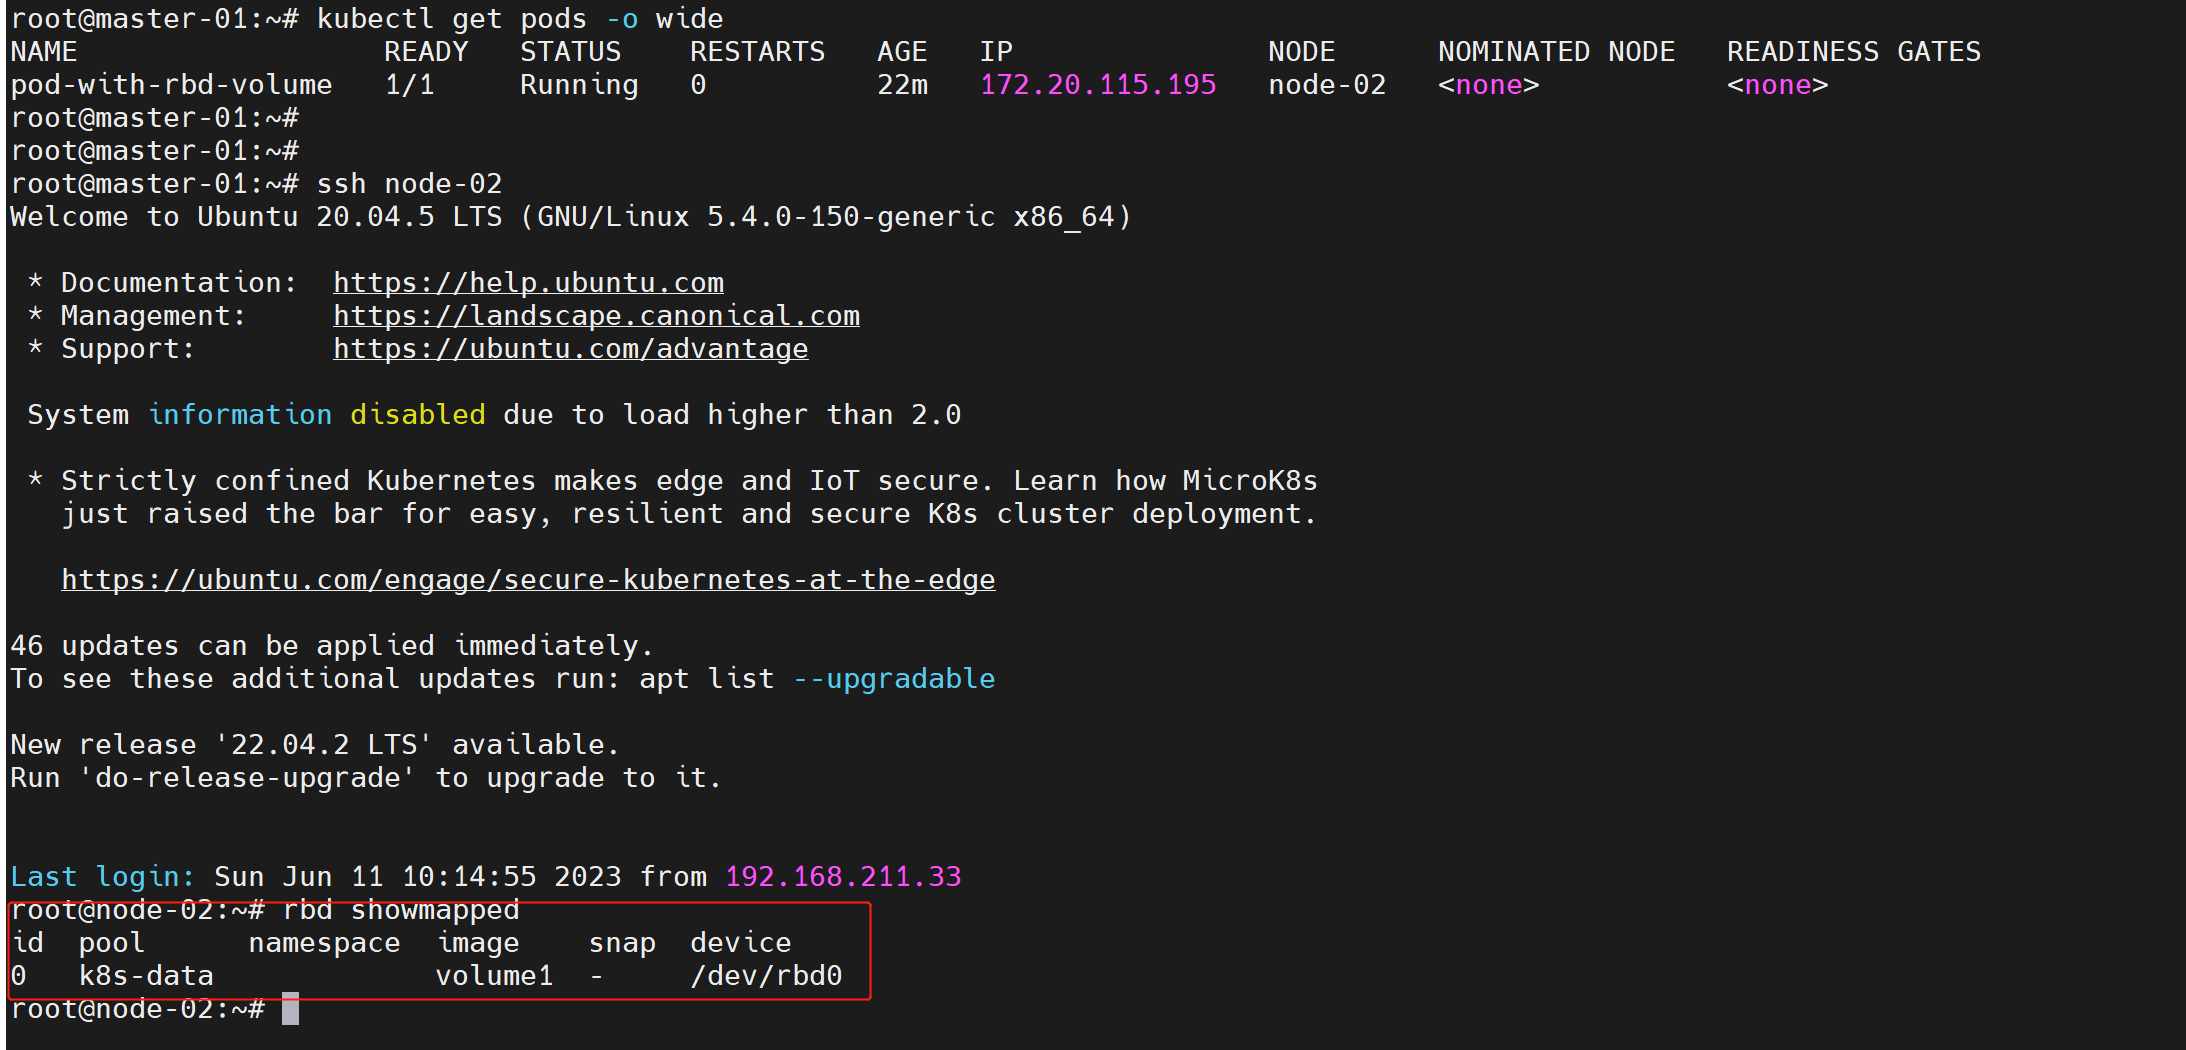Image resolution: width=2186 pixels, height=1050 pixels.
Task: Click the READINESS GATES column header
Action: tap(1853, 52)
